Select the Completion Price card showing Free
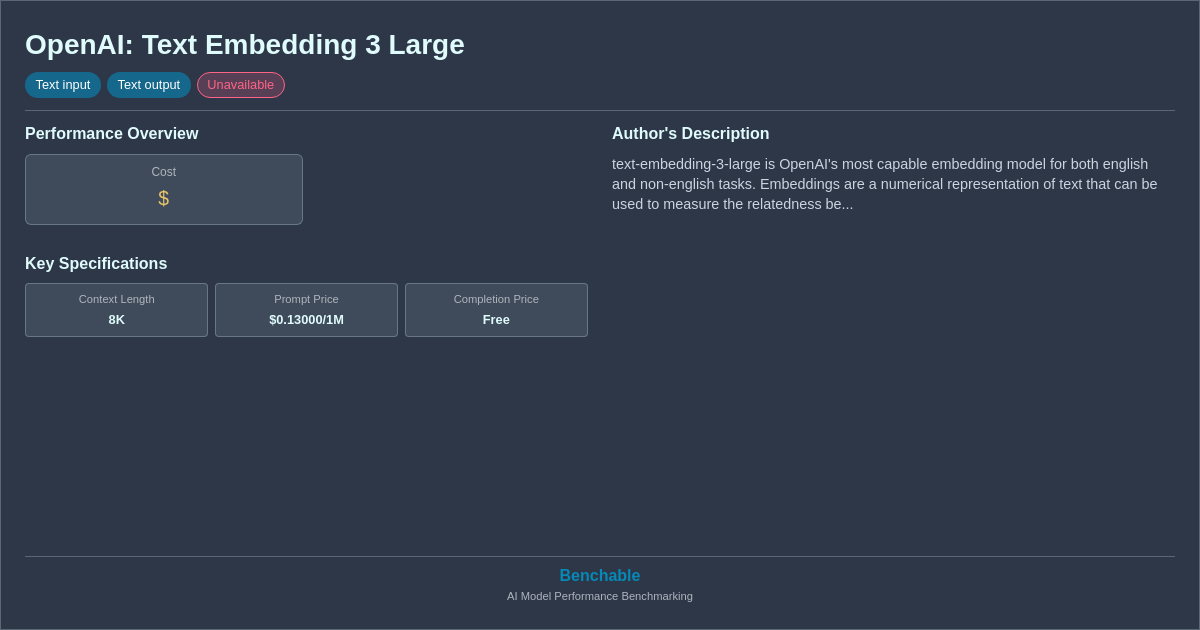 (x=496, y=310)
